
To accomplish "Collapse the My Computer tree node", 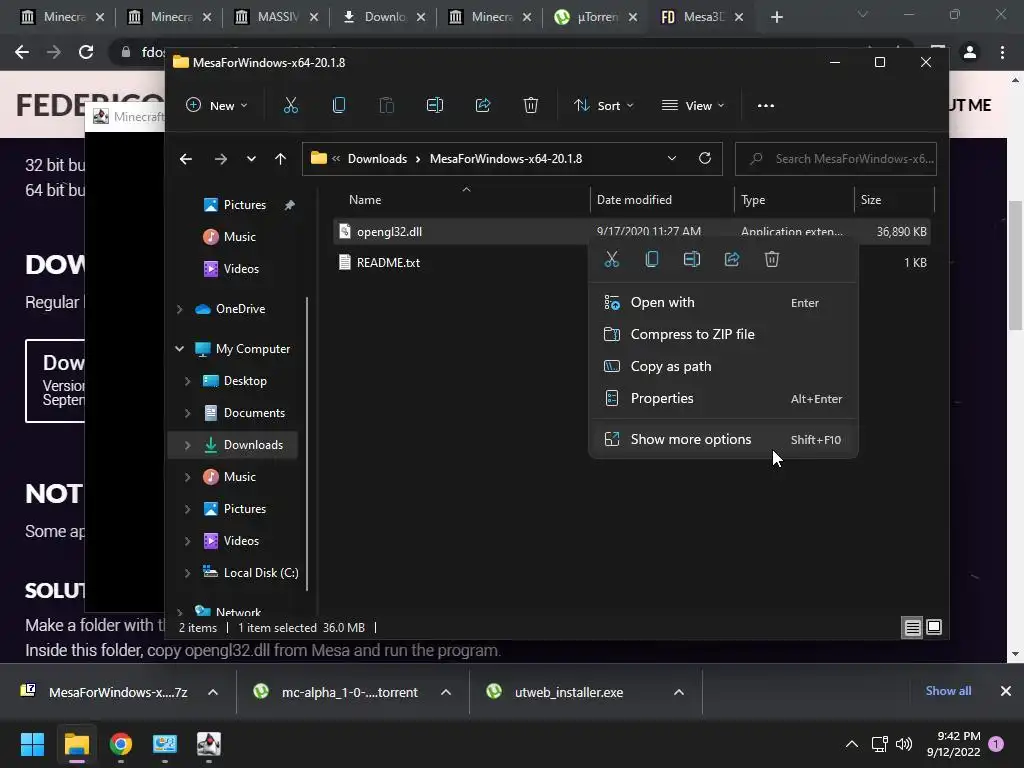I will (x=180, y=349).
